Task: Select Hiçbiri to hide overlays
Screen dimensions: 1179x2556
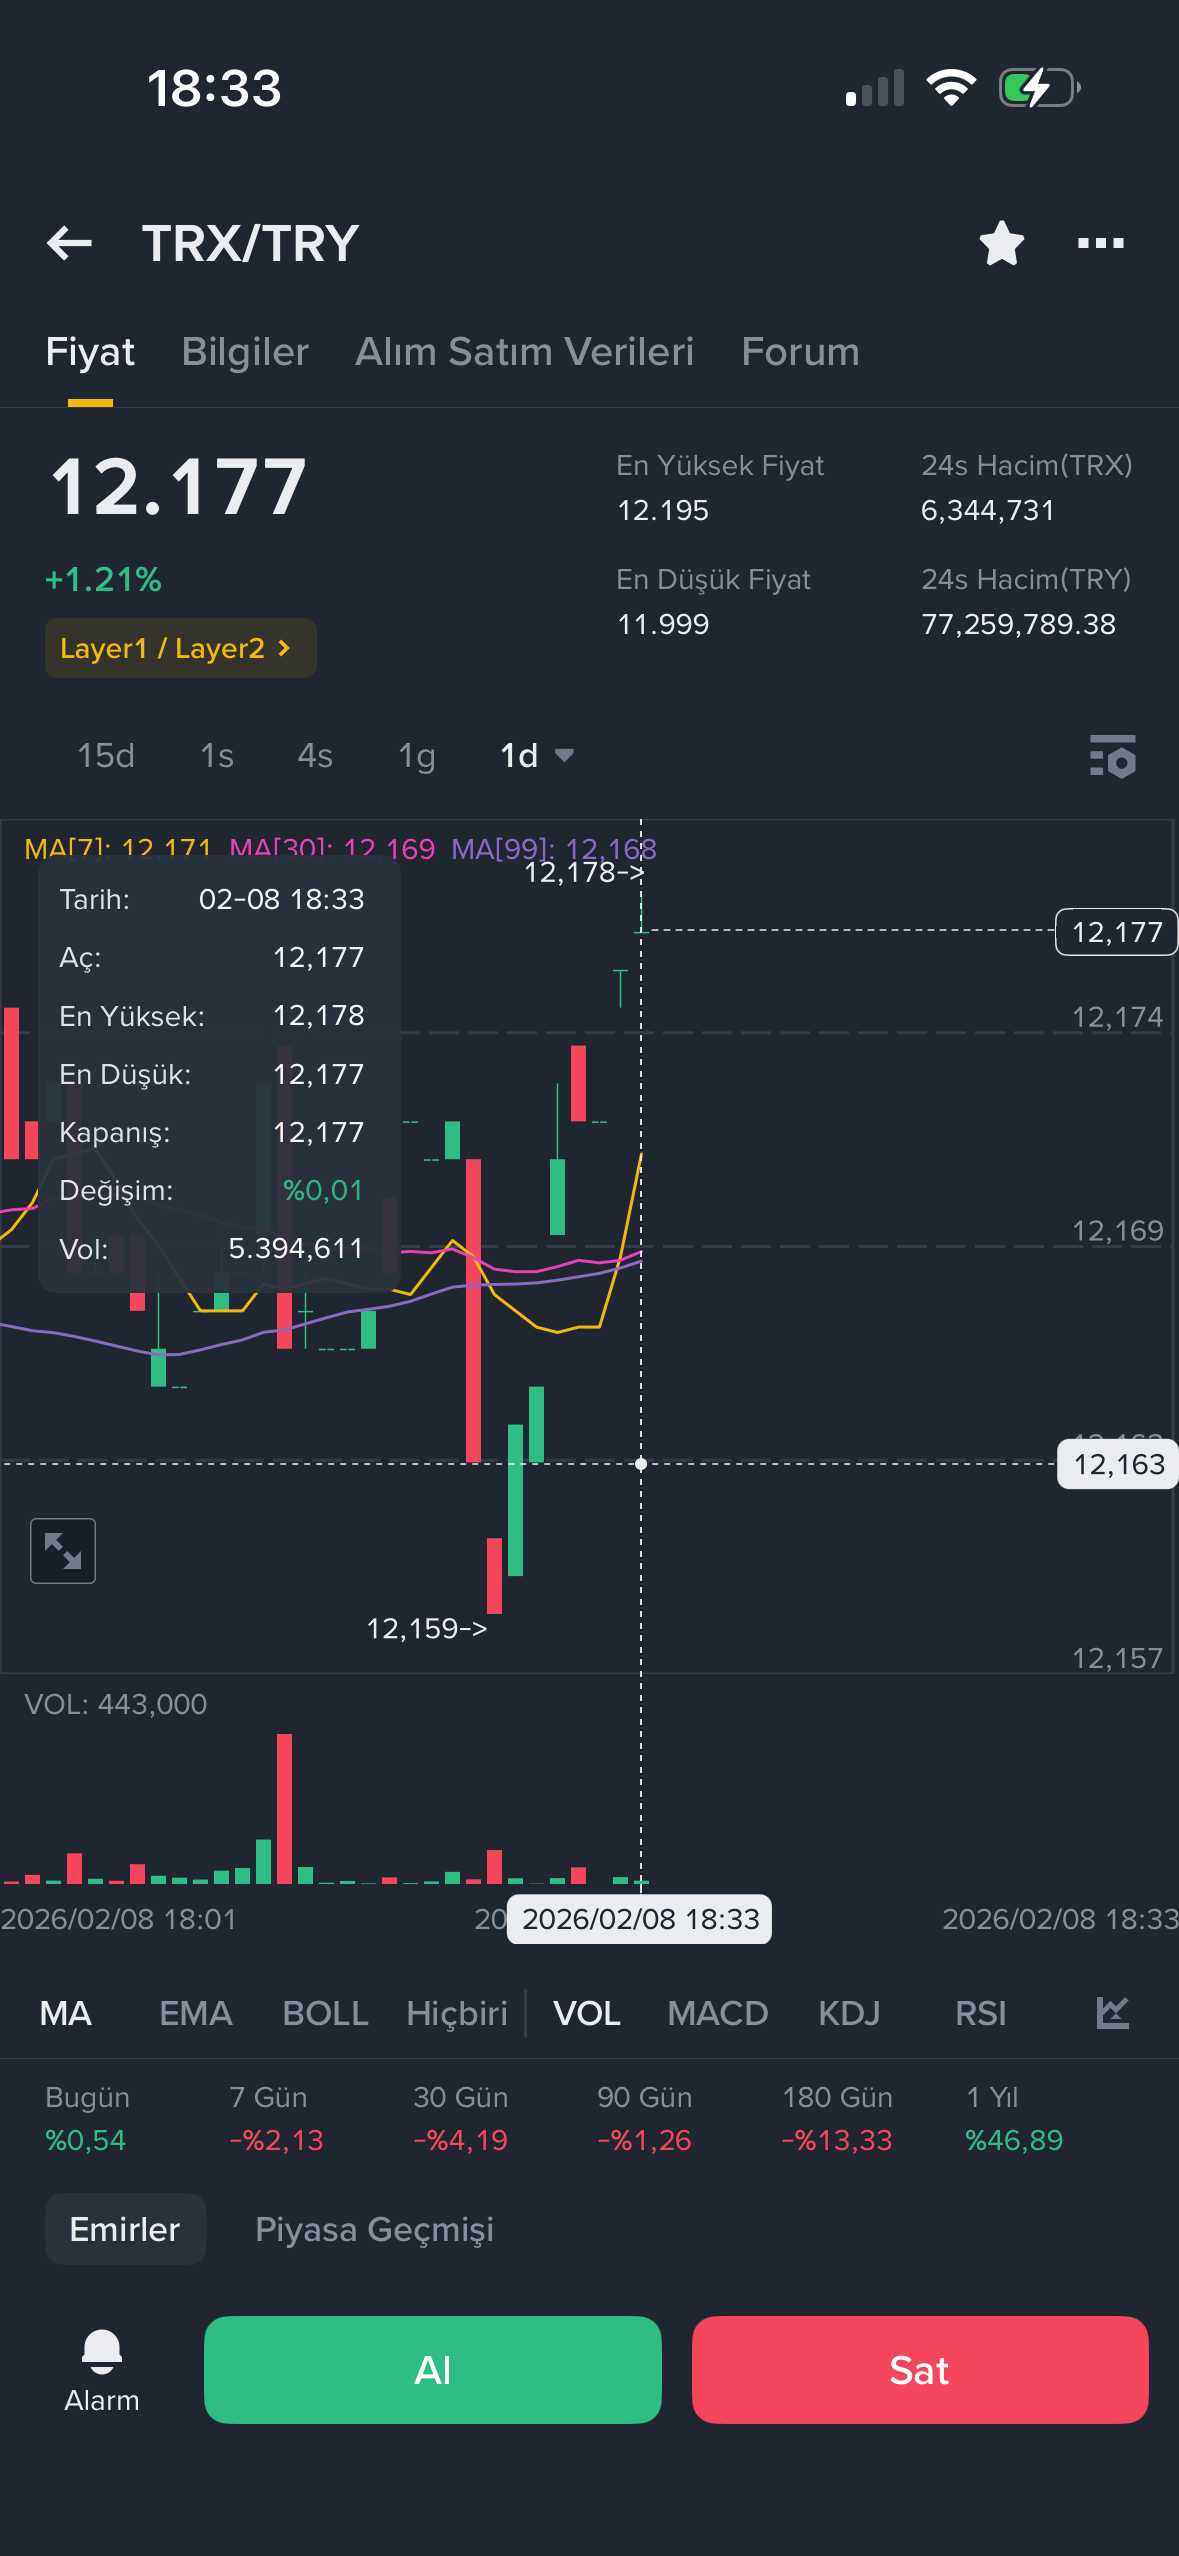Action: 457,2013
